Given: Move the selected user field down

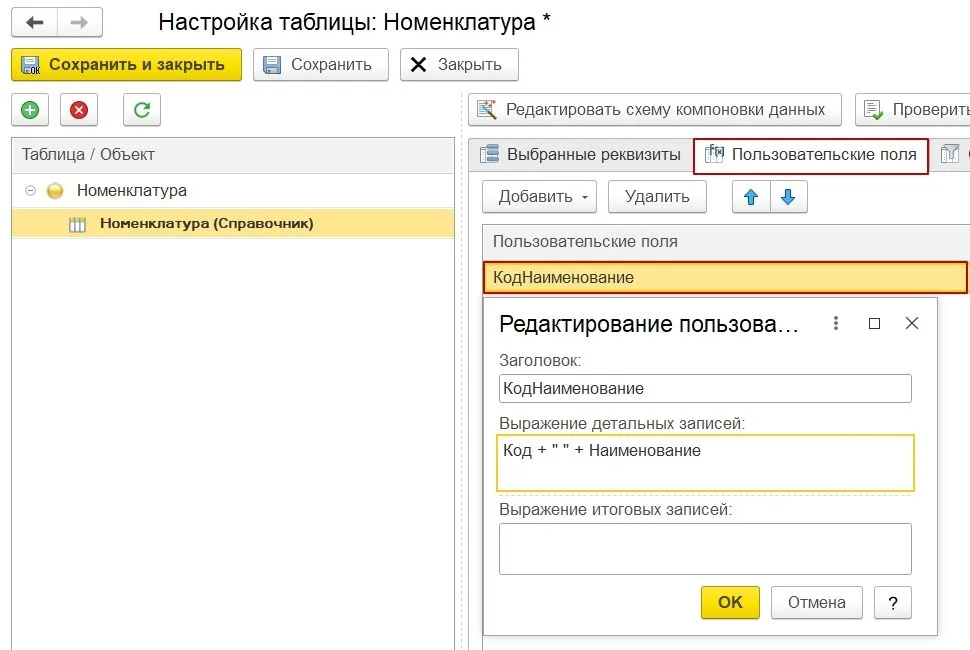Looking at the screenshot, I should [789, 196].
